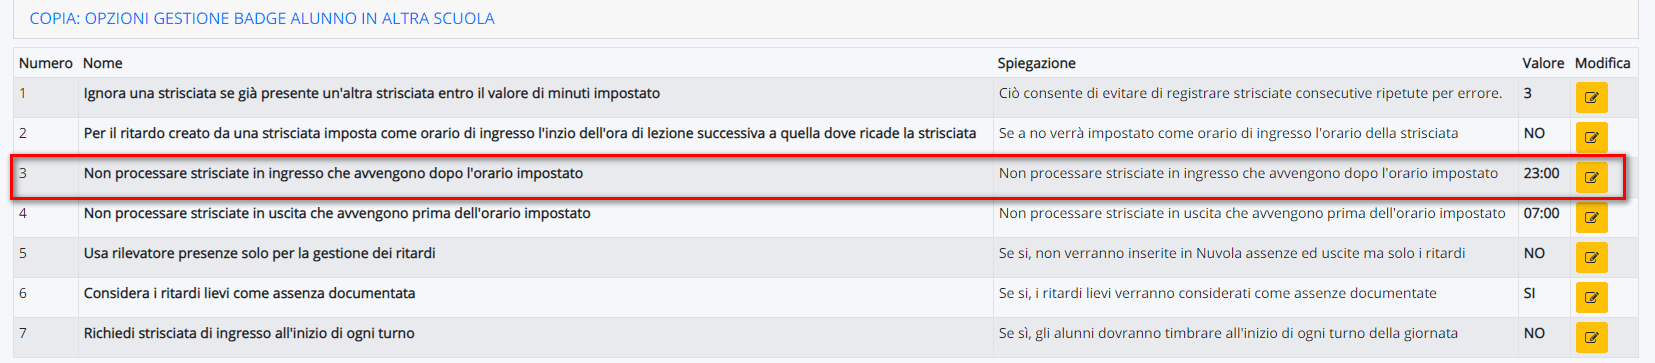The width and height of the screenshot is (1655, 363).
Task: Select row 'Non processare strisciate in ingresso'
Action: [825, 177]
